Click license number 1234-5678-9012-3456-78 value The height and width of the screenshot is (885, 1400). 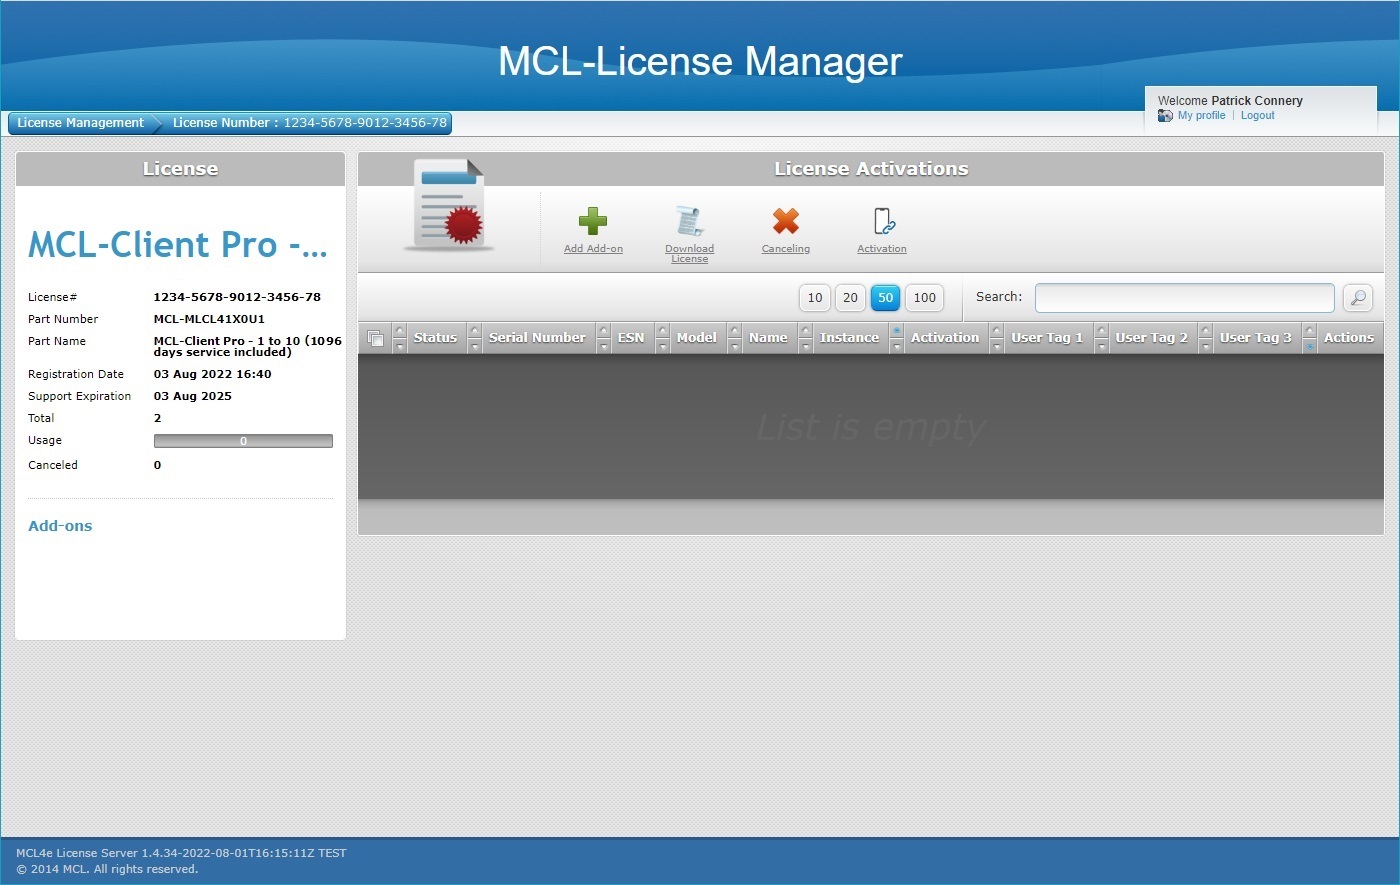237,297
